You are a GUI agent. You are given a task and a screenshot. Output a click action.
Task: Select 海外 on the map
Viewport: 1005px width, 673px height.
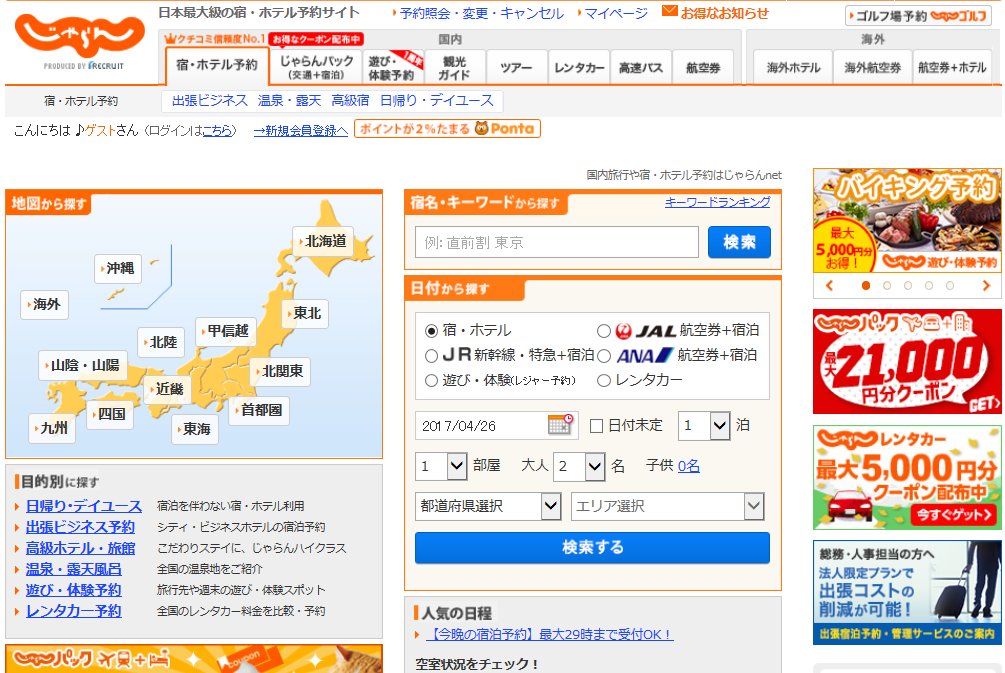coord(44,304)
